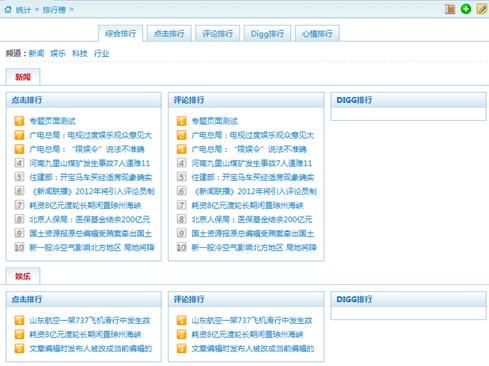The image size is (489, 366).
Task: Click rank 8 badge in 新闻 点击排行 list
Action: pos(19,219)
